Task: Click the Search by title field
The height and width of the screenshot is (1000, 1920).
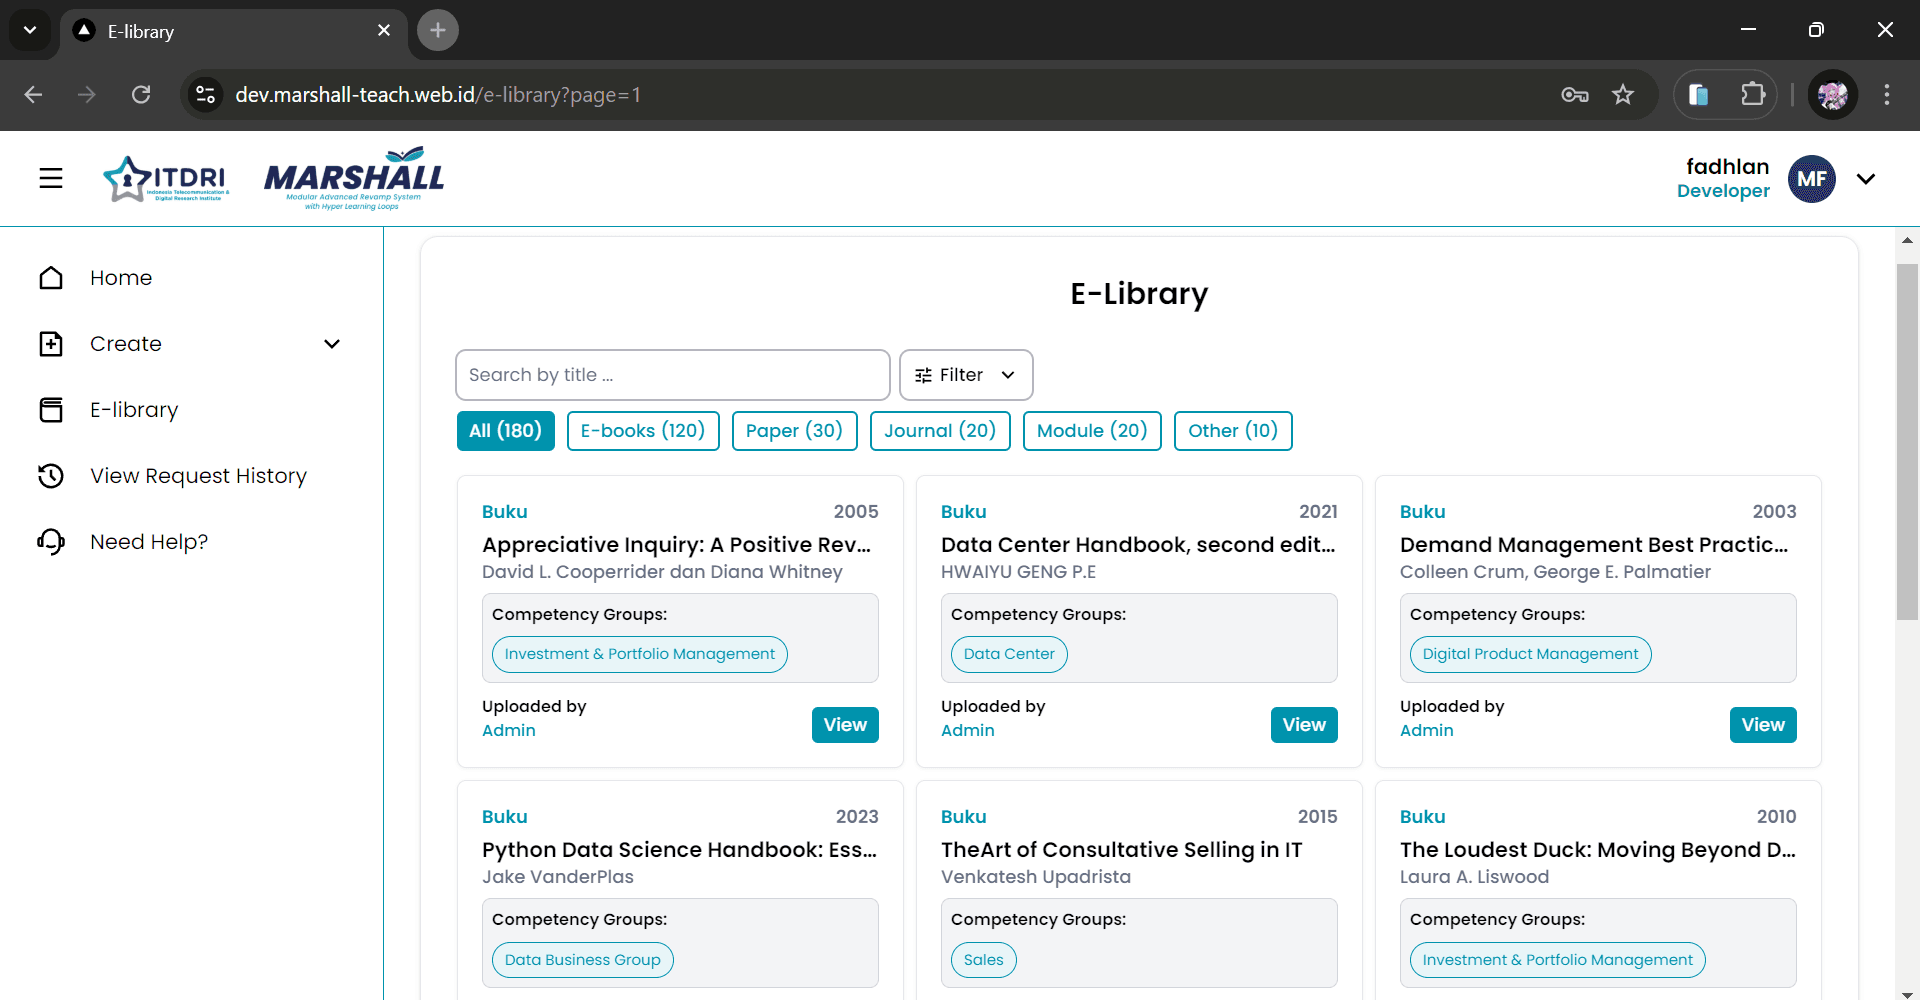Action: 672,375
